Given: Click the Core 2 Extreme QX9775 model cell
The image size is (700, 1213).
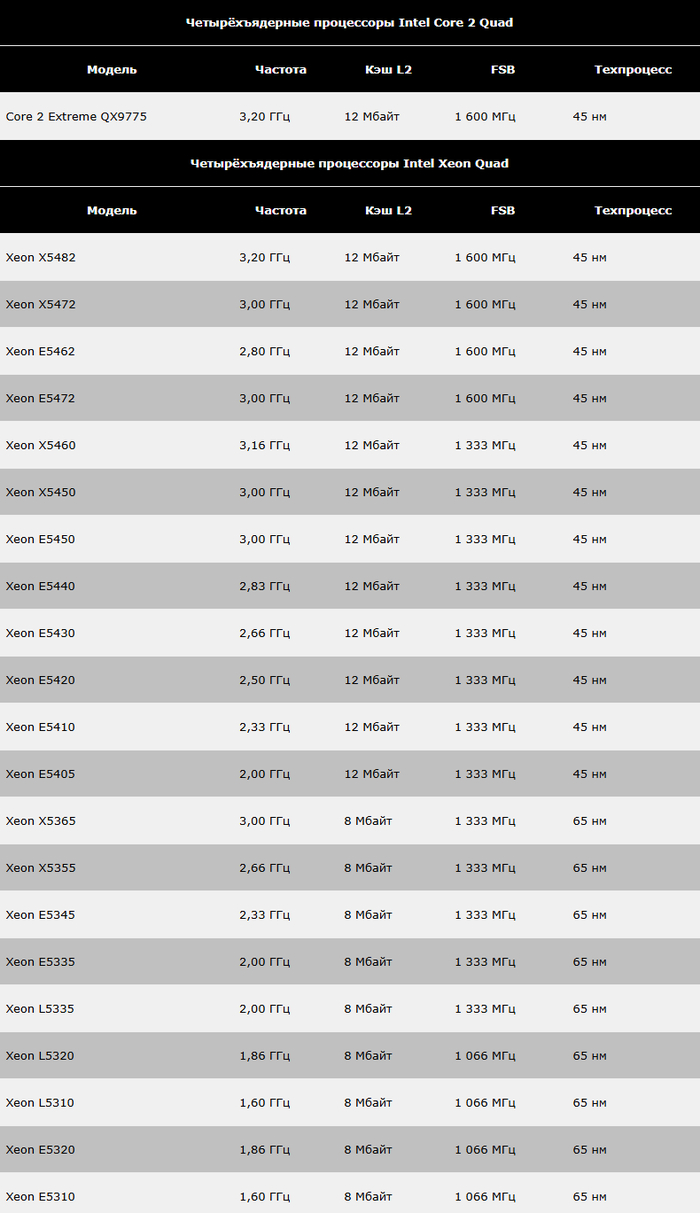Looking at the screenshot, I should (x=76, y=117).
